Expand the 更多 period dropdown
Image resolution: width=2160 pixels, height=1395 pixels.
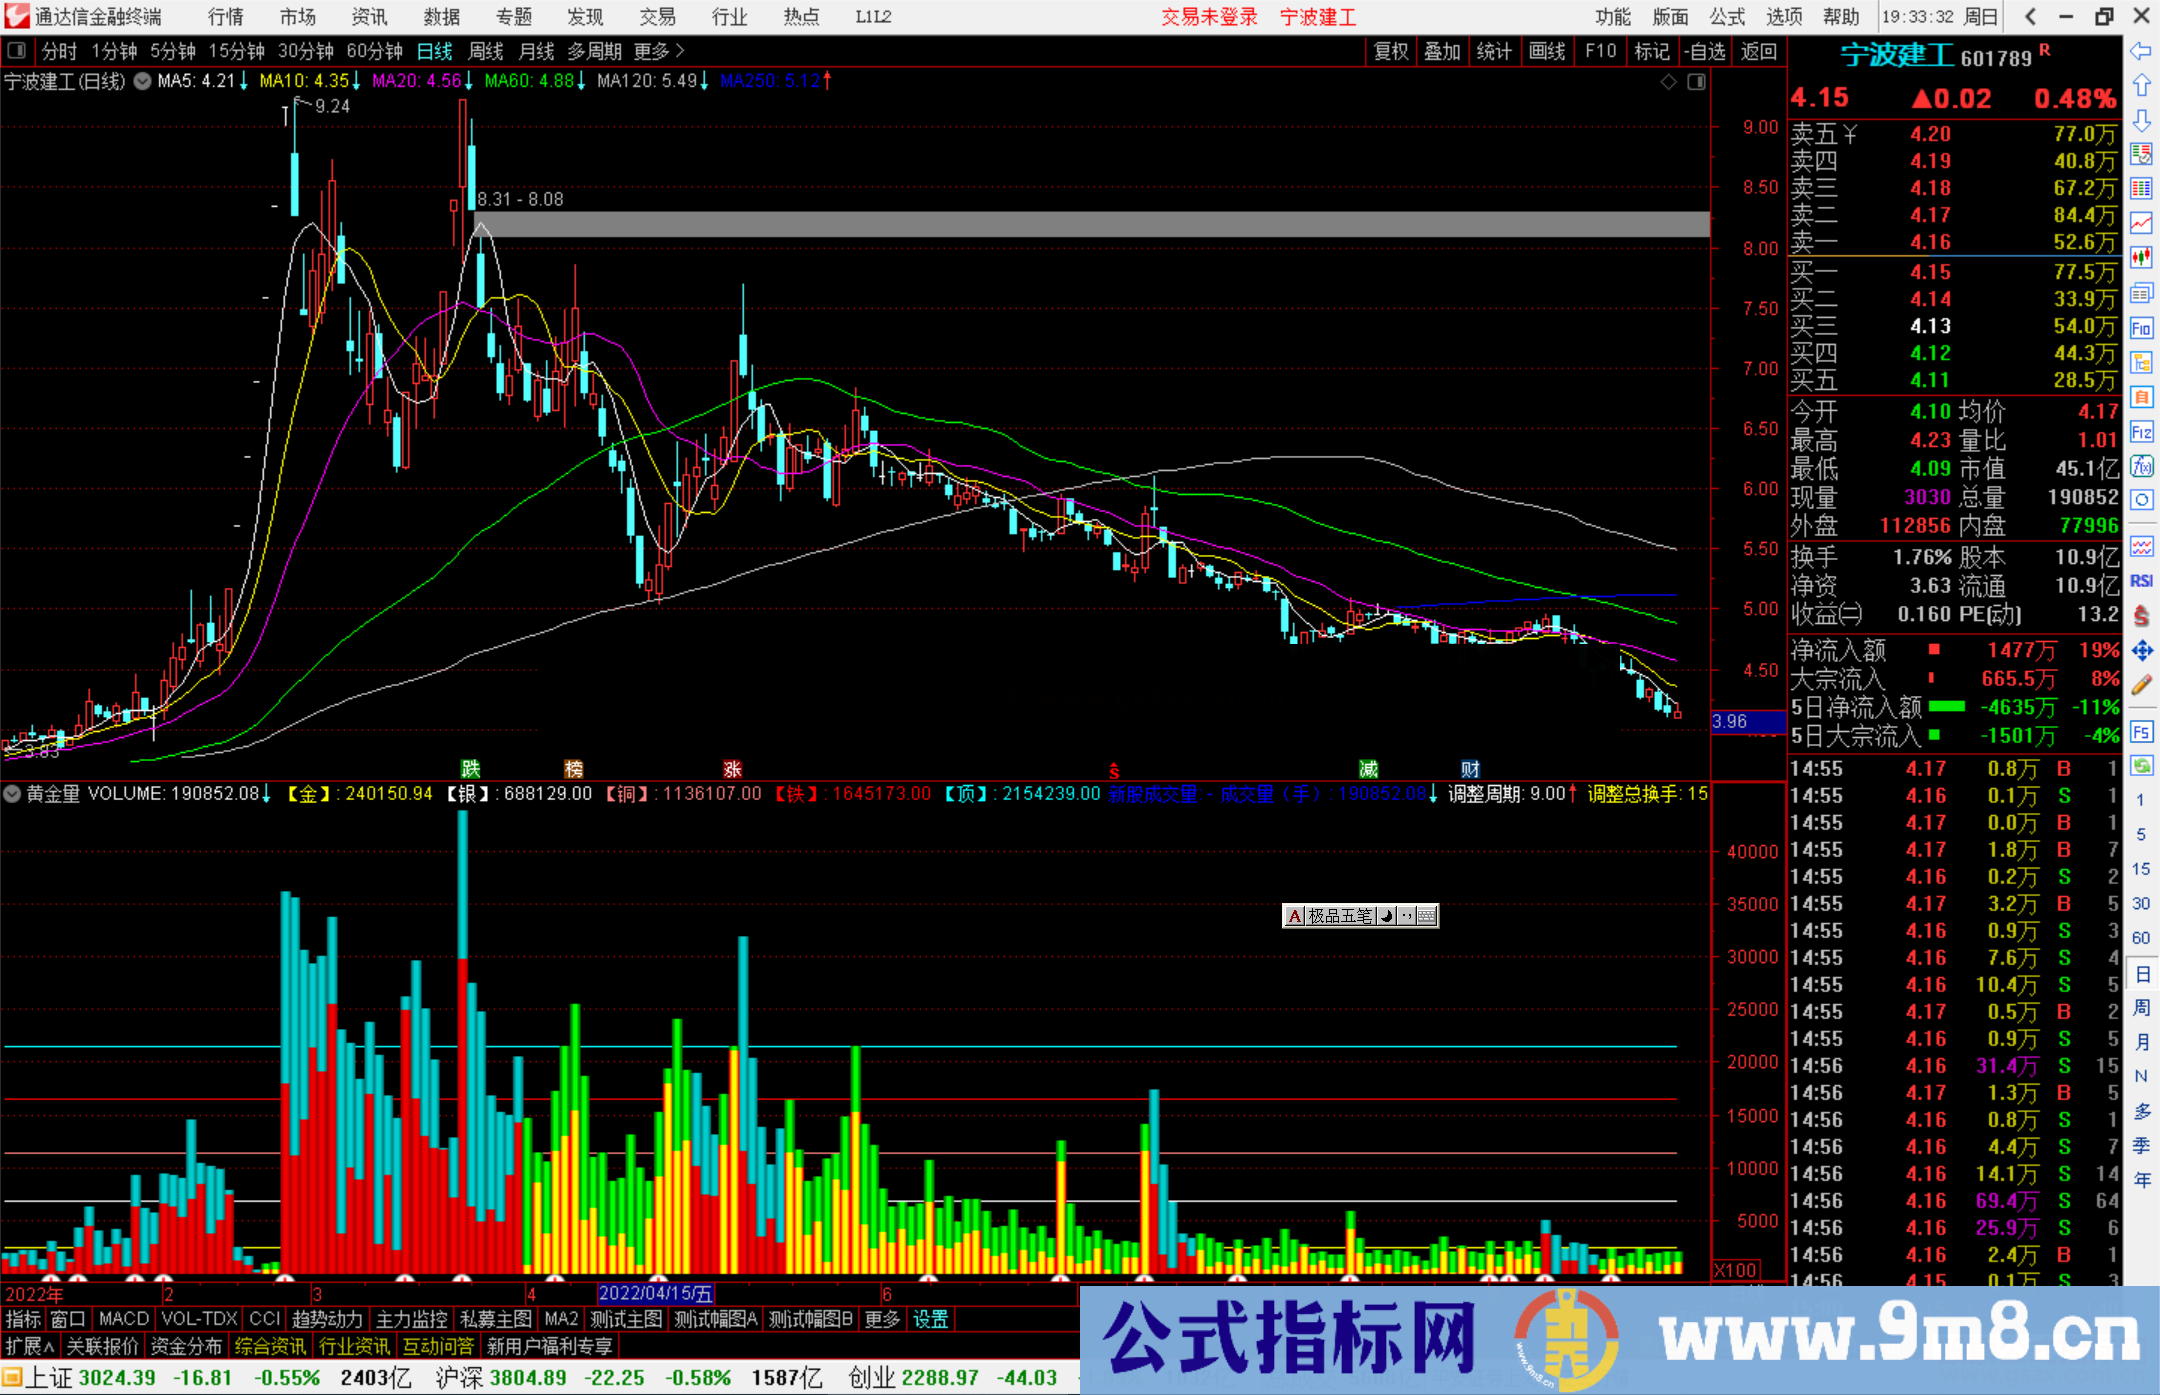click(x=650, y=51)
